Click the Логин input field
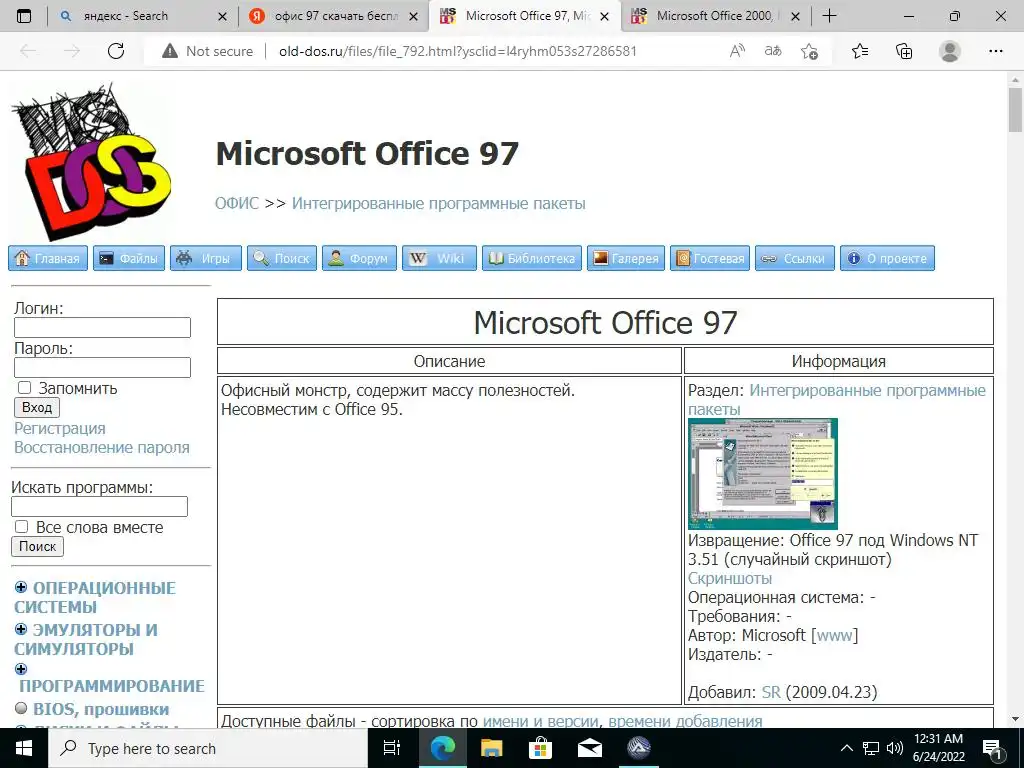Screen dimensions: 1024x768 [103, 327]
